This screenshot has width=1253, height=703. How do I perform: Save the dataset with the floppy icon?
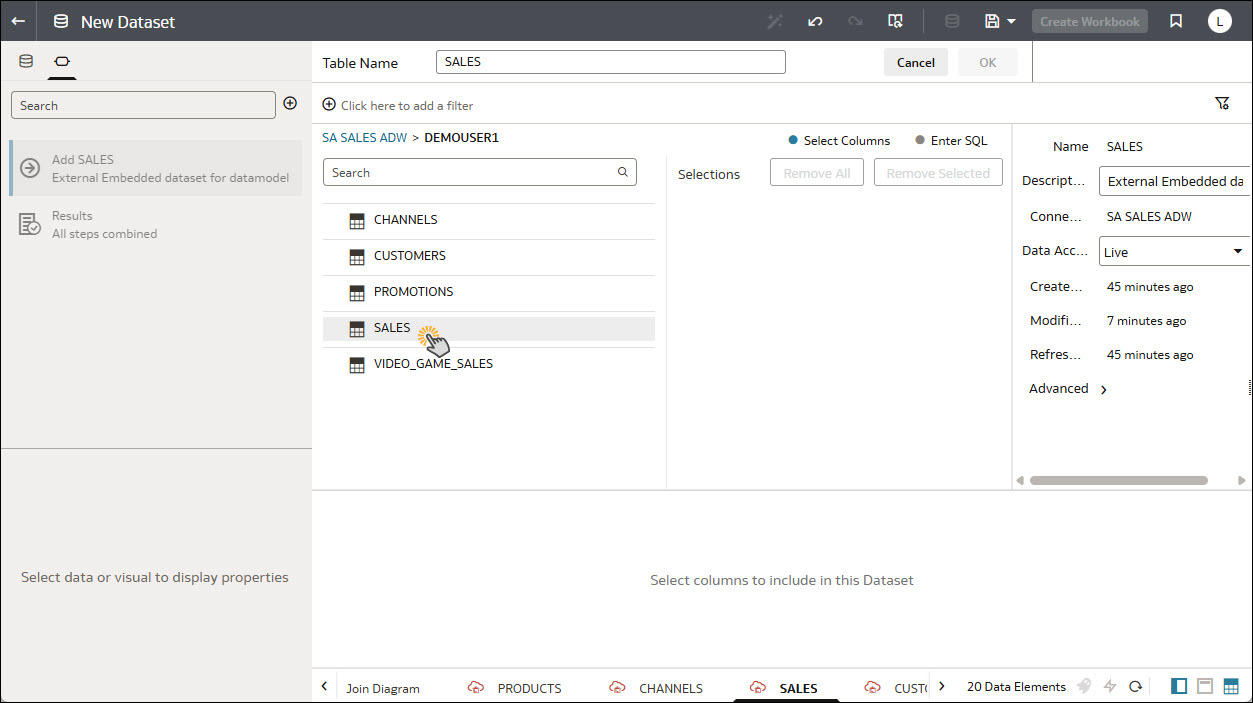pos(992,21)
